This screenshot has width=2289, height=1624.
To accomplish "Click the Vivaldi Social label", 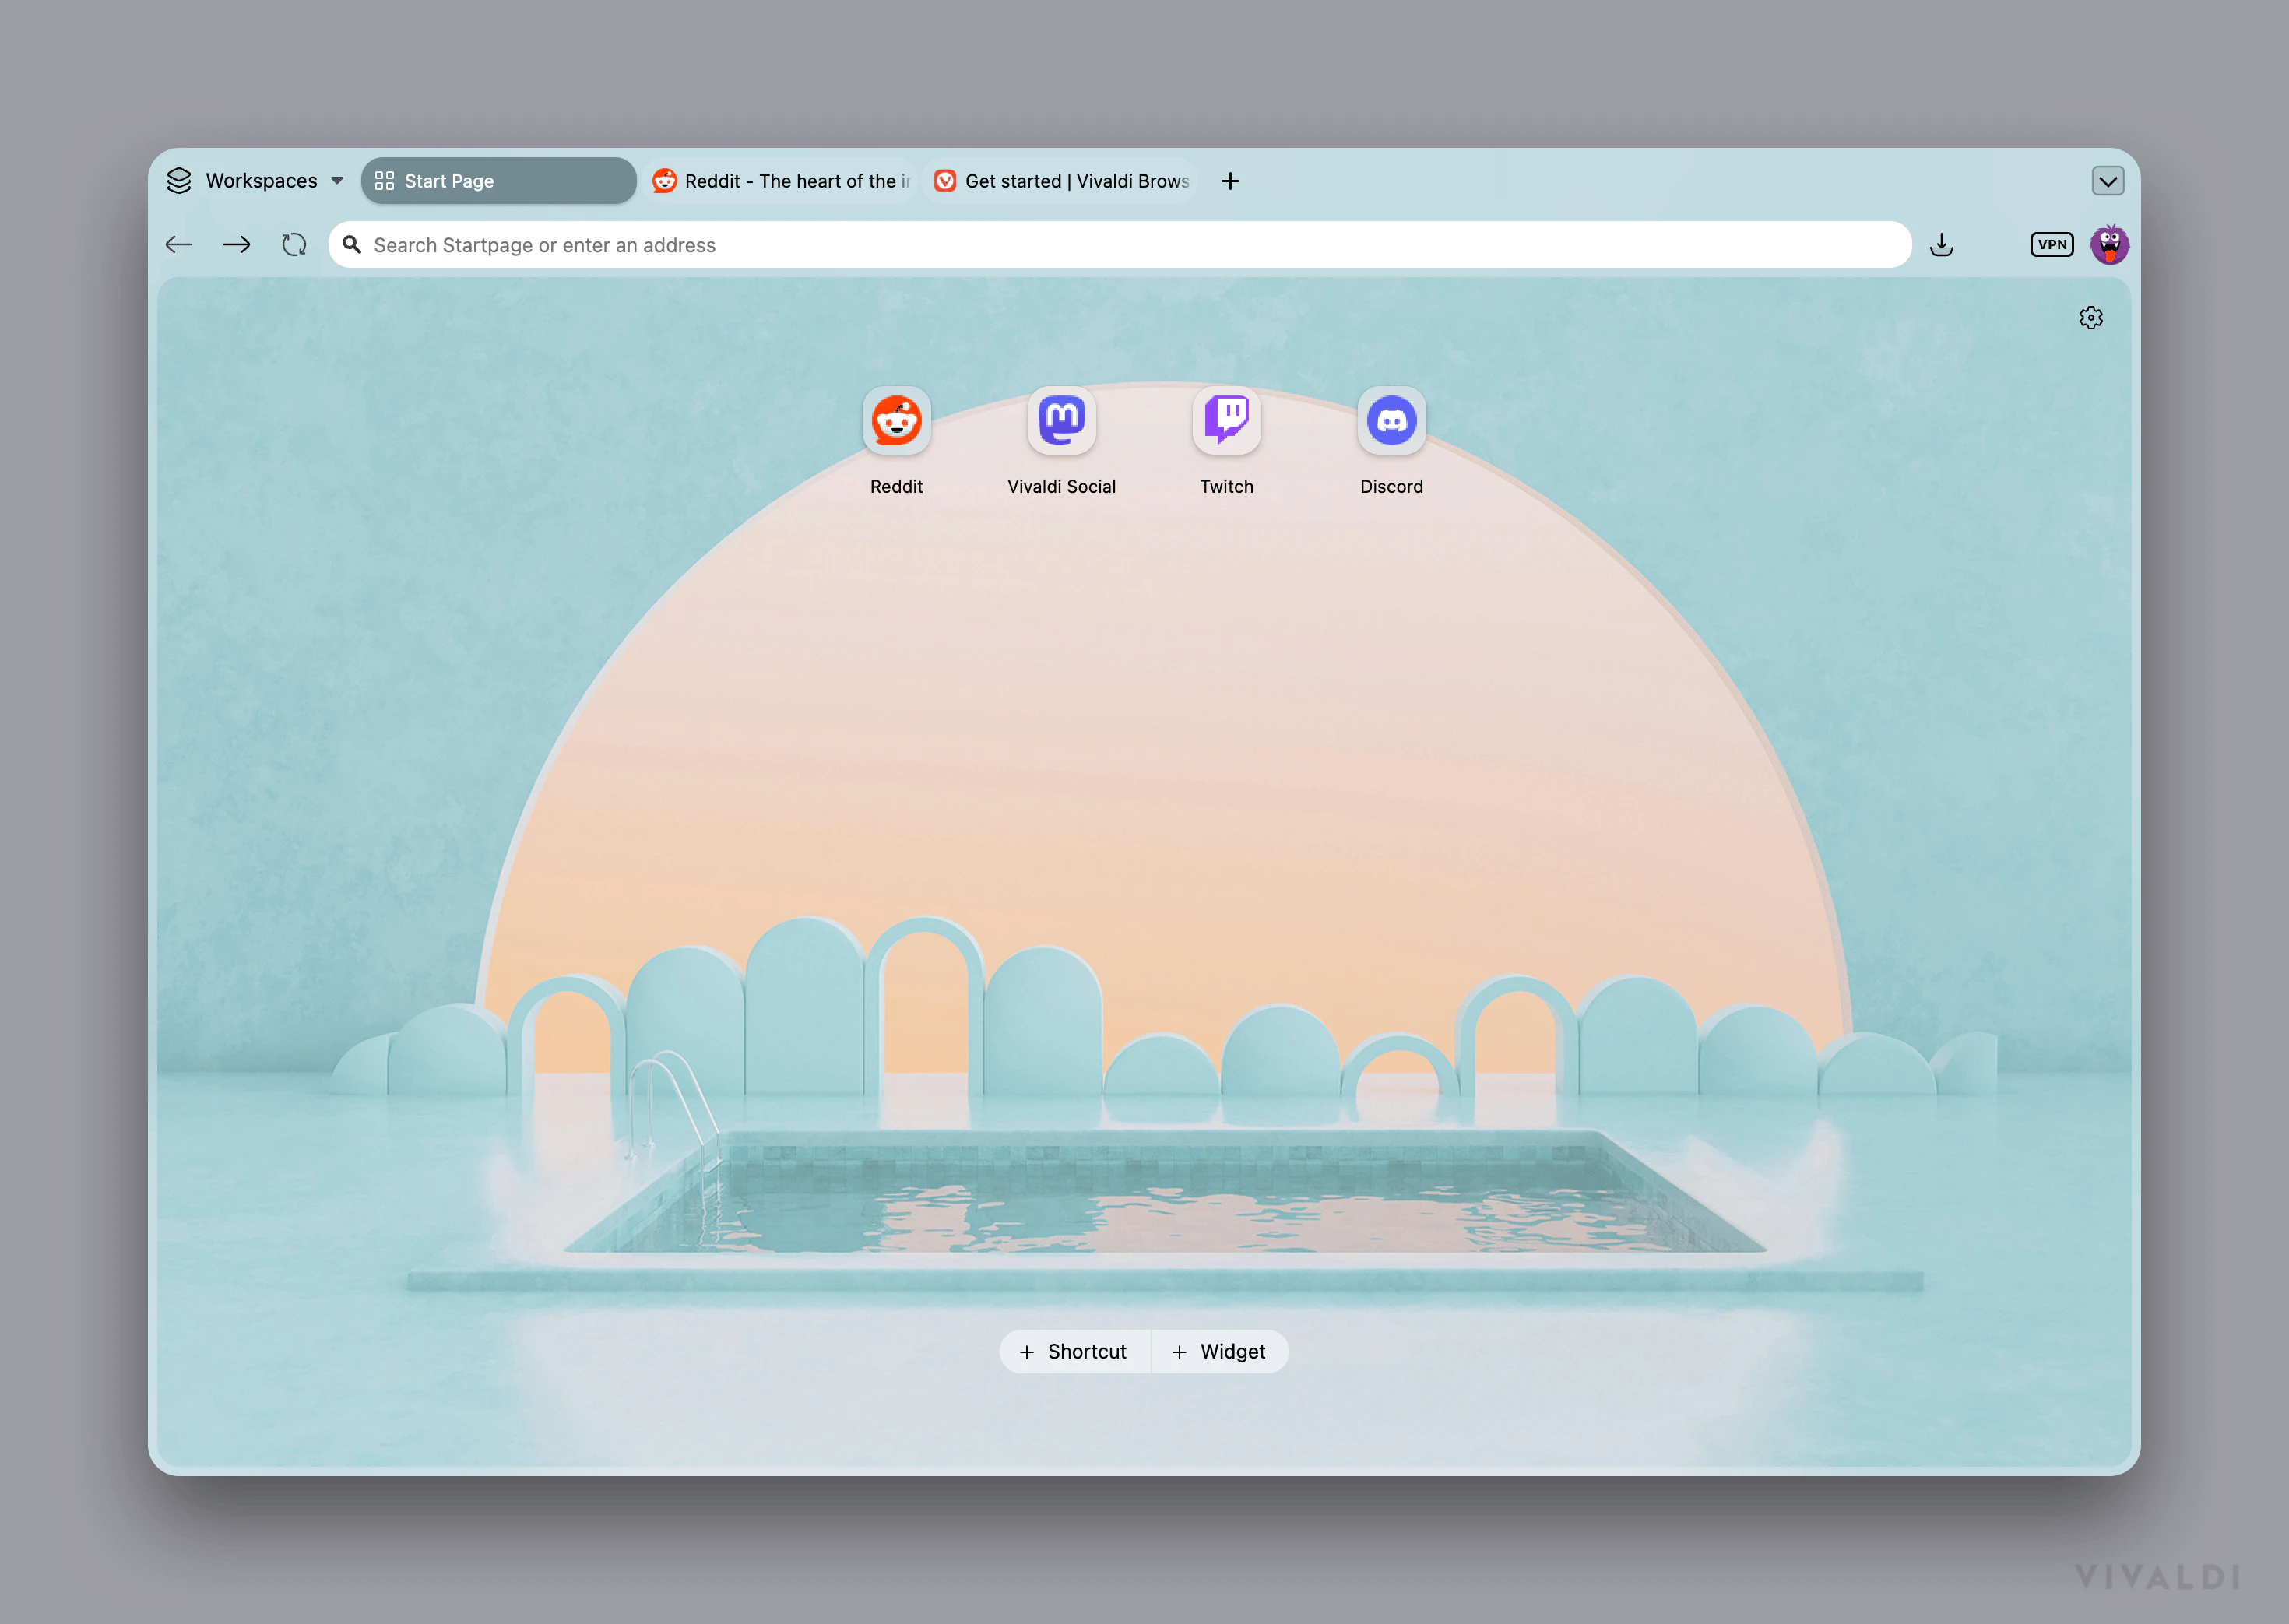I will 1061,487.
